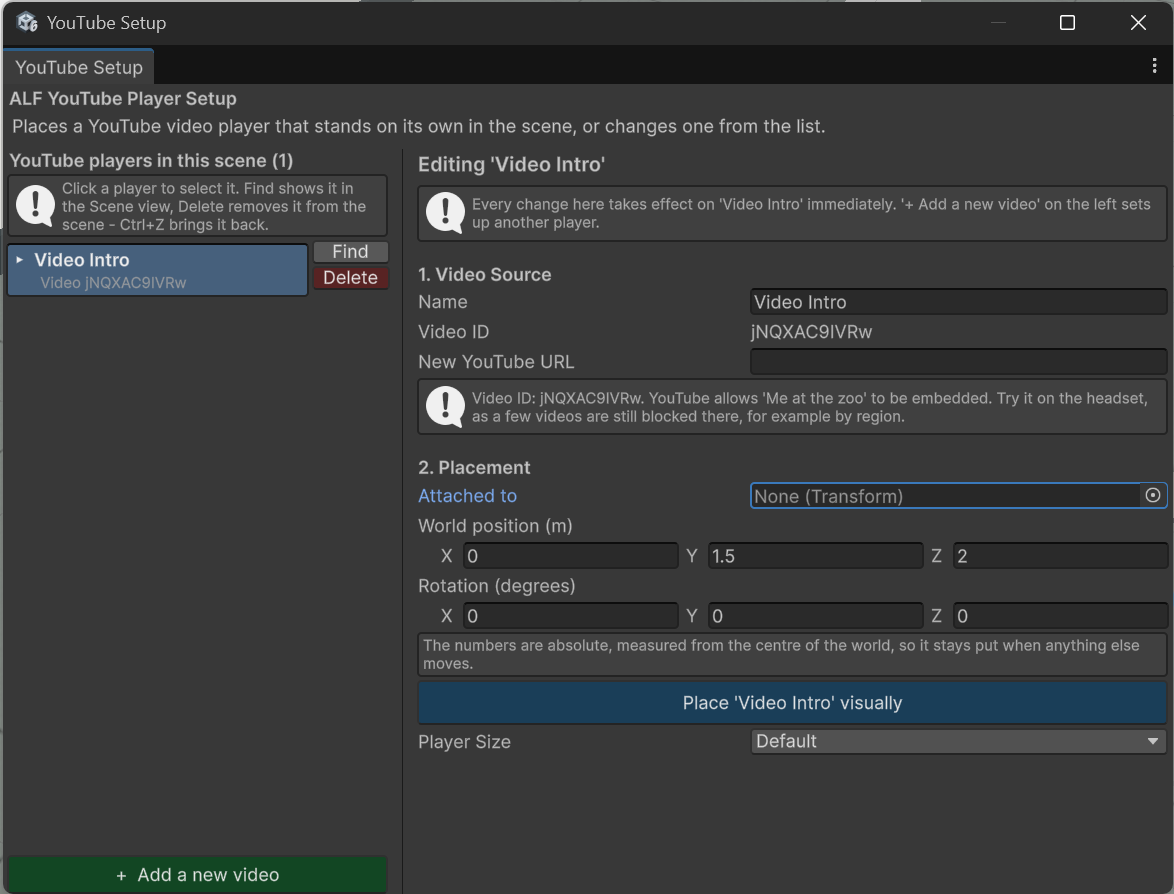This screenshot has width=1174, height=894.
Task: Click the 'World position (m)' label
Action: (x=495, y=526)
